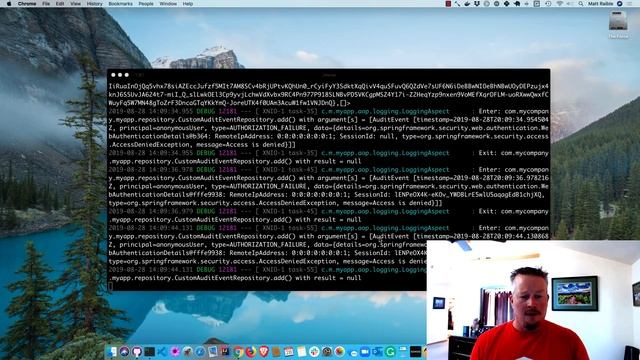The width and height of the screenshot is (640, 360).
Task: Click 'AccessDeniedException, message=Access is denied)]]' line in terminal
Action: pyautogui.click(x=202, y=144)
